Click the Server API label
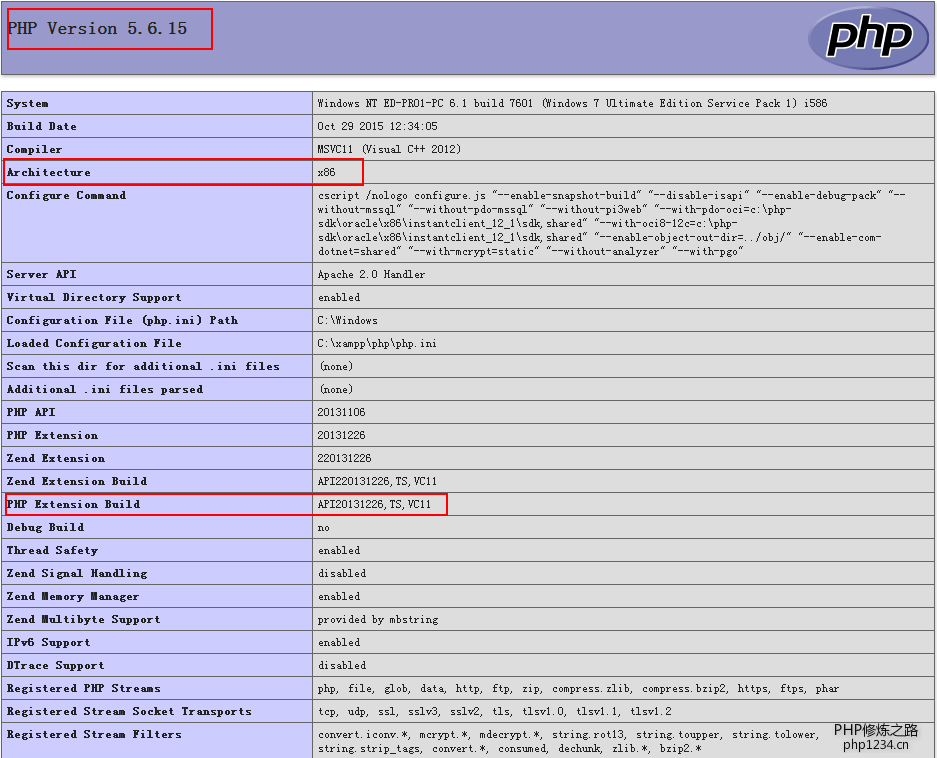 (x=41, y=274)
